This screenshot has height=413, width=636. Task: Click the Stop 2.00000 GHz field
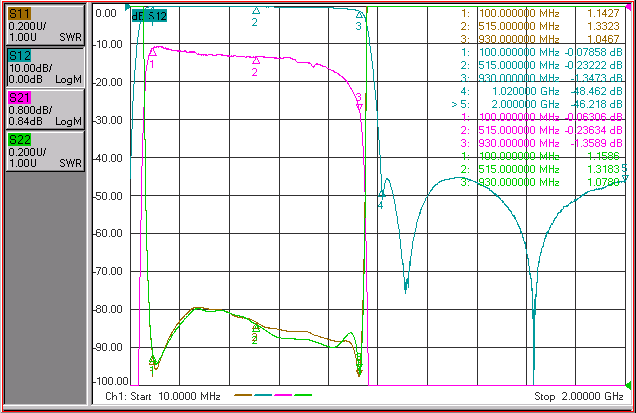click(x=579, y=396)
